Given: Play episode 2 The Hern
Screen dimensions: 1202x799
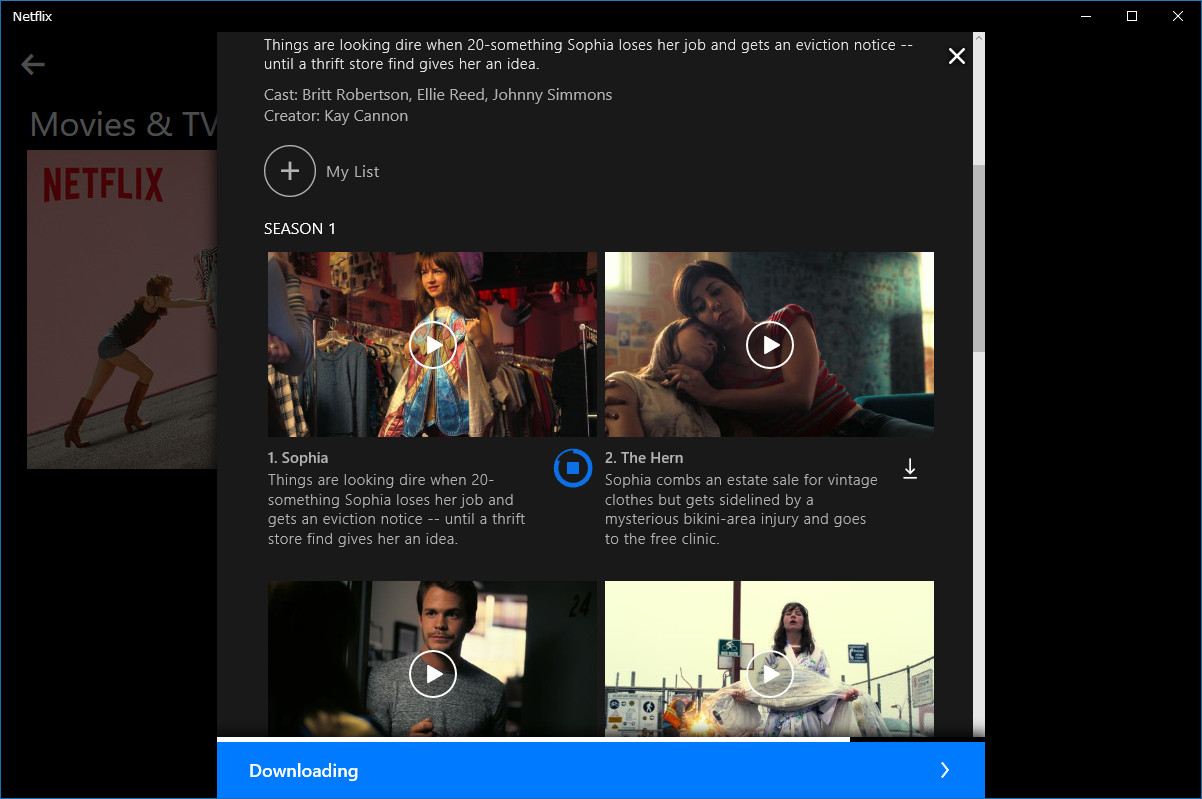Looking at the screenshot, I should click(x=770, y=345).
